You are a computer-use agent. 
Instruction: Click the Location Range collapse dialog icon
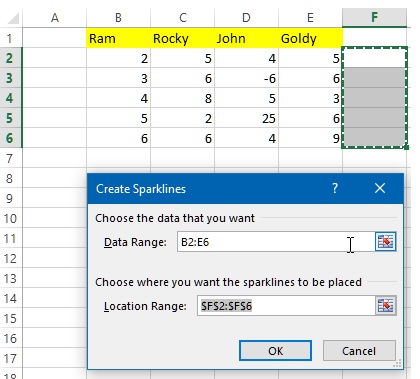pyautogui.click(x=386, y=306)
